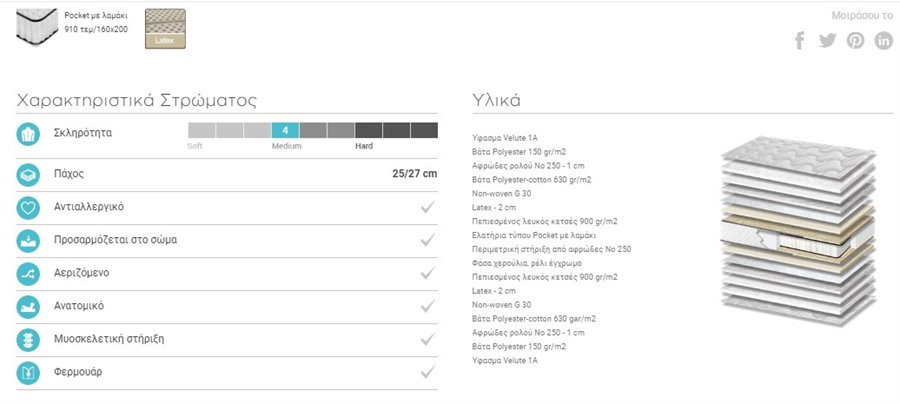Click checkmark beside Φερμουάρ
The width and height of the screenshot is (900, 404).
427,372
